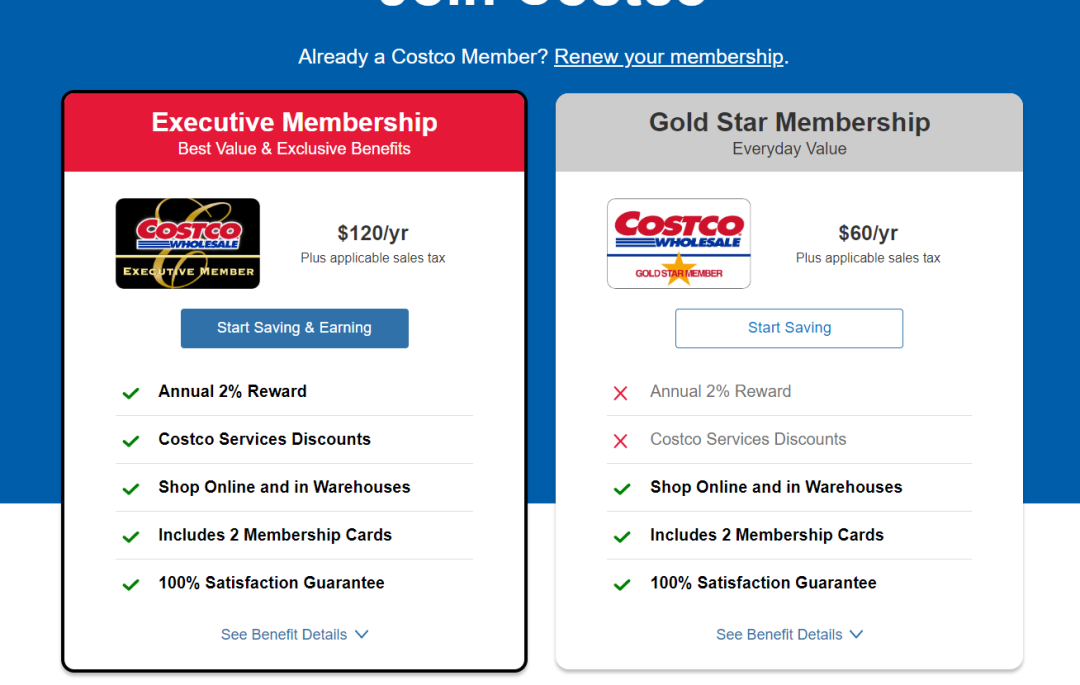This screenshot has height=685, width=1080.
Task: Select the Executive Membership red header
Action: pos(295,133)
